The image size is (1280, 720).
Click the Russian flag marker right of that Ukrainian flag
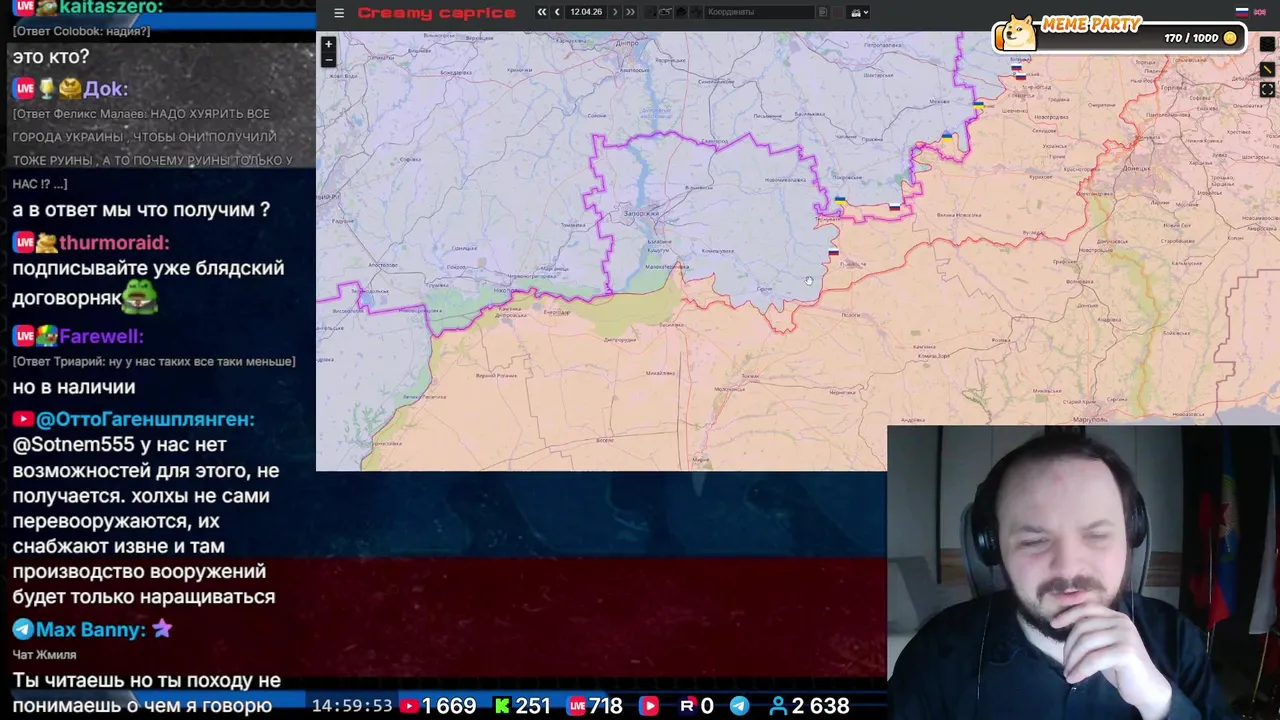point(895,207)
